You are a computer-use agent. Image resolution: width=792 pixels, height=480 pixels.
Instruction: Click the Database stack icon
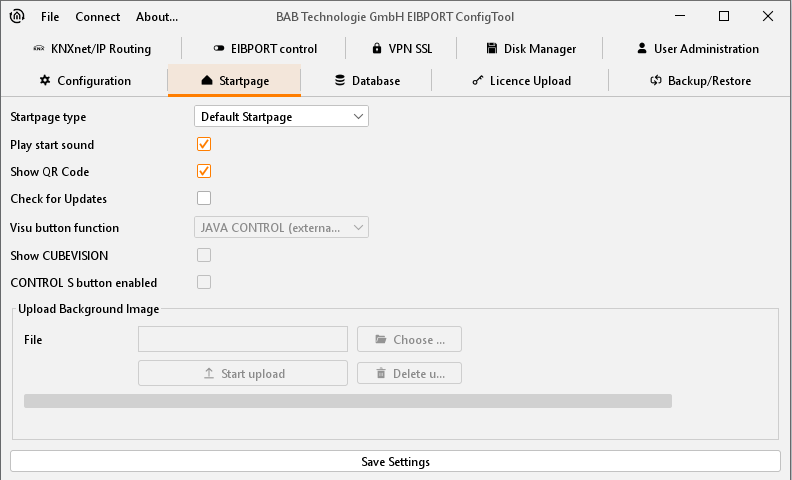(340, 80)
